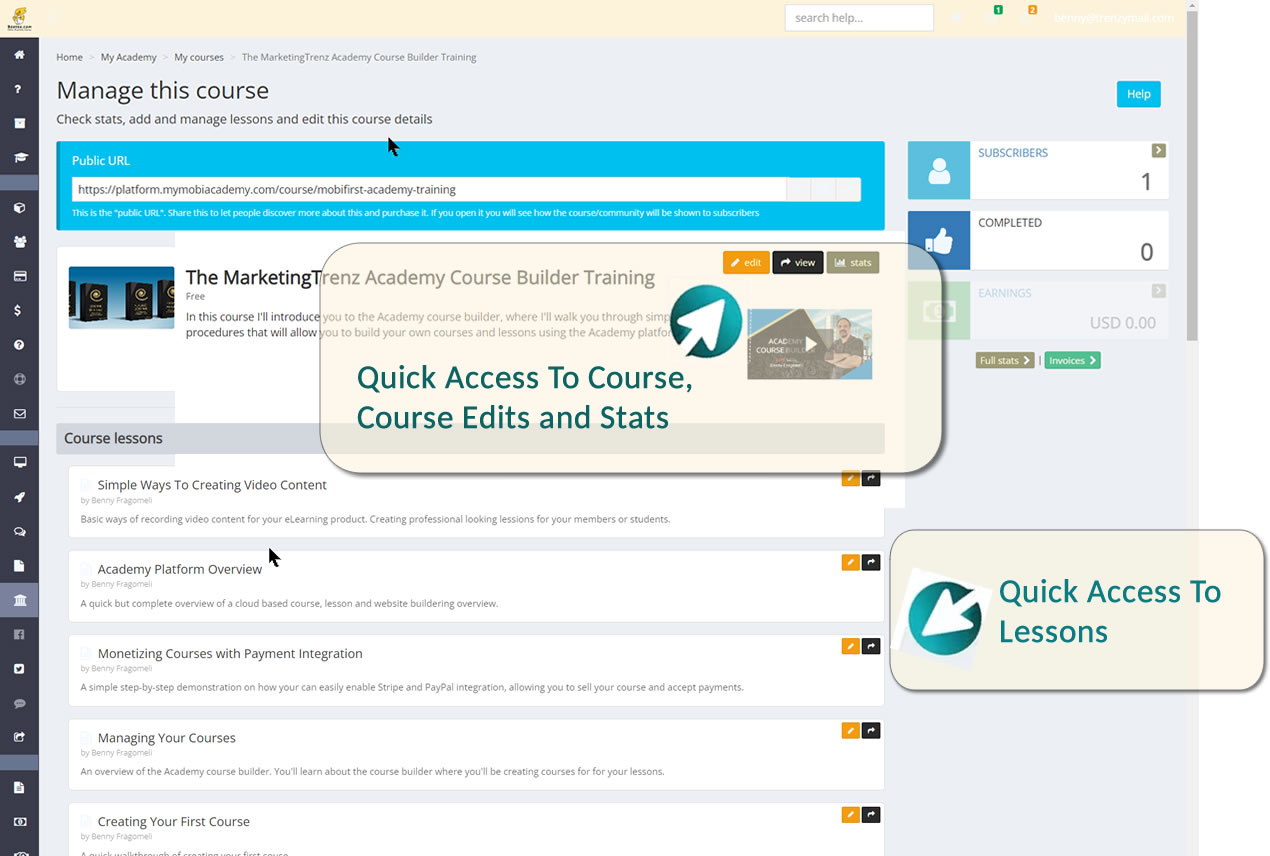This screenshot has height=856, width=1270.
Task: Edit the Academy Platform Overview lesson
Action: pyautogui.click(x=850, y=563)
